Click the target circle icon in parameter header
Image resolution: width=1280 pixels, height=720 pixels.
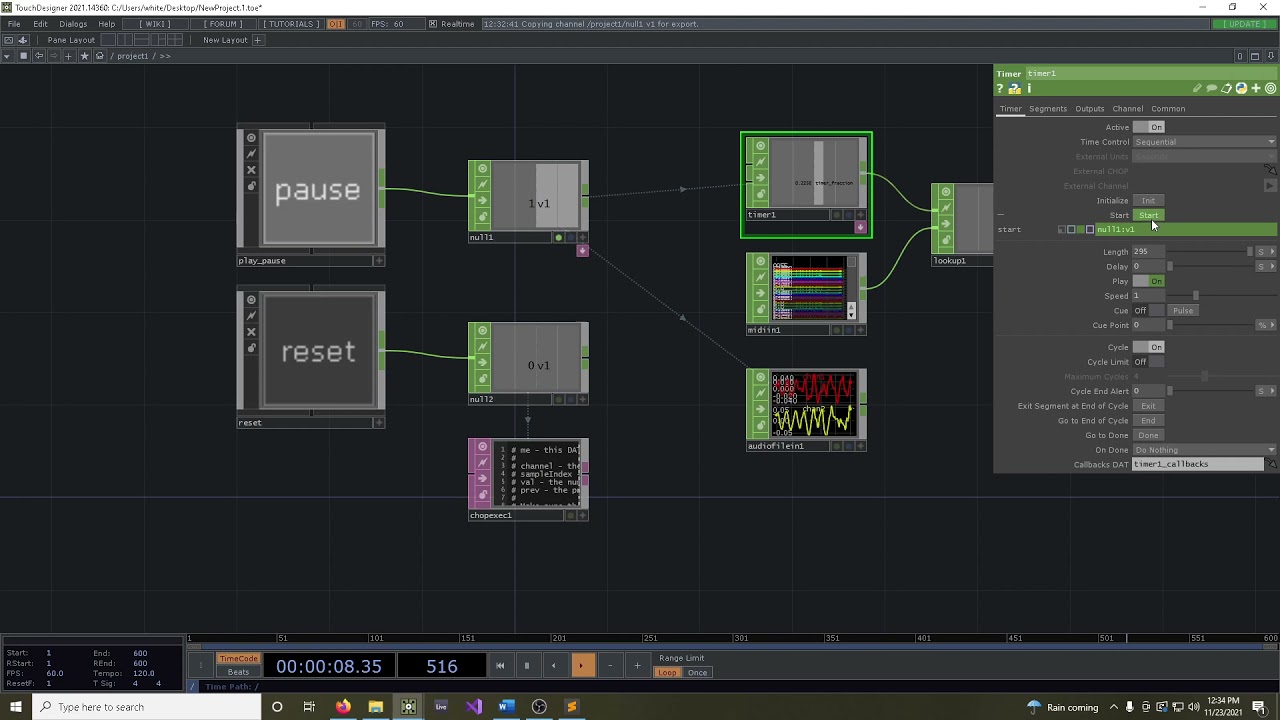[1271, 89]
